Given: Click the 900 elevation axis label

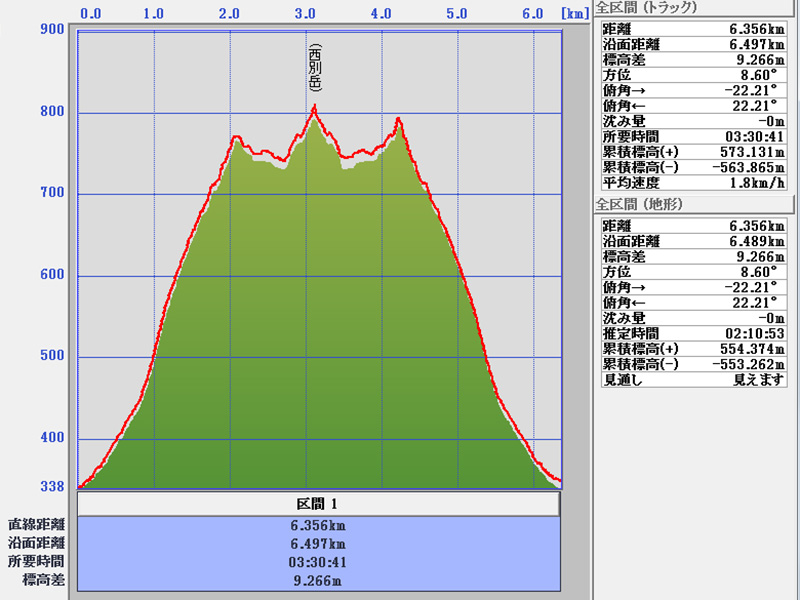Looking at the screenshot, I should click(52, 29).
